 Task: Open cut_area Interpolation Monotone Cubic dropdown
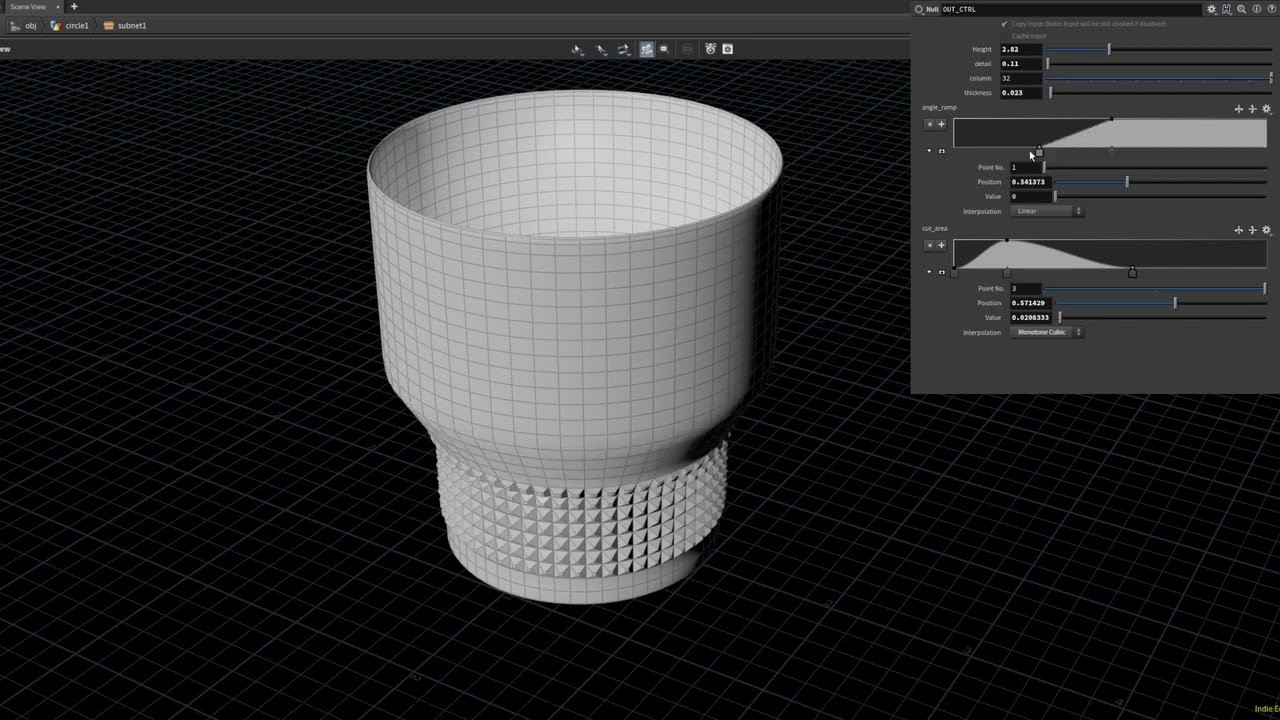pos(1047,332)
